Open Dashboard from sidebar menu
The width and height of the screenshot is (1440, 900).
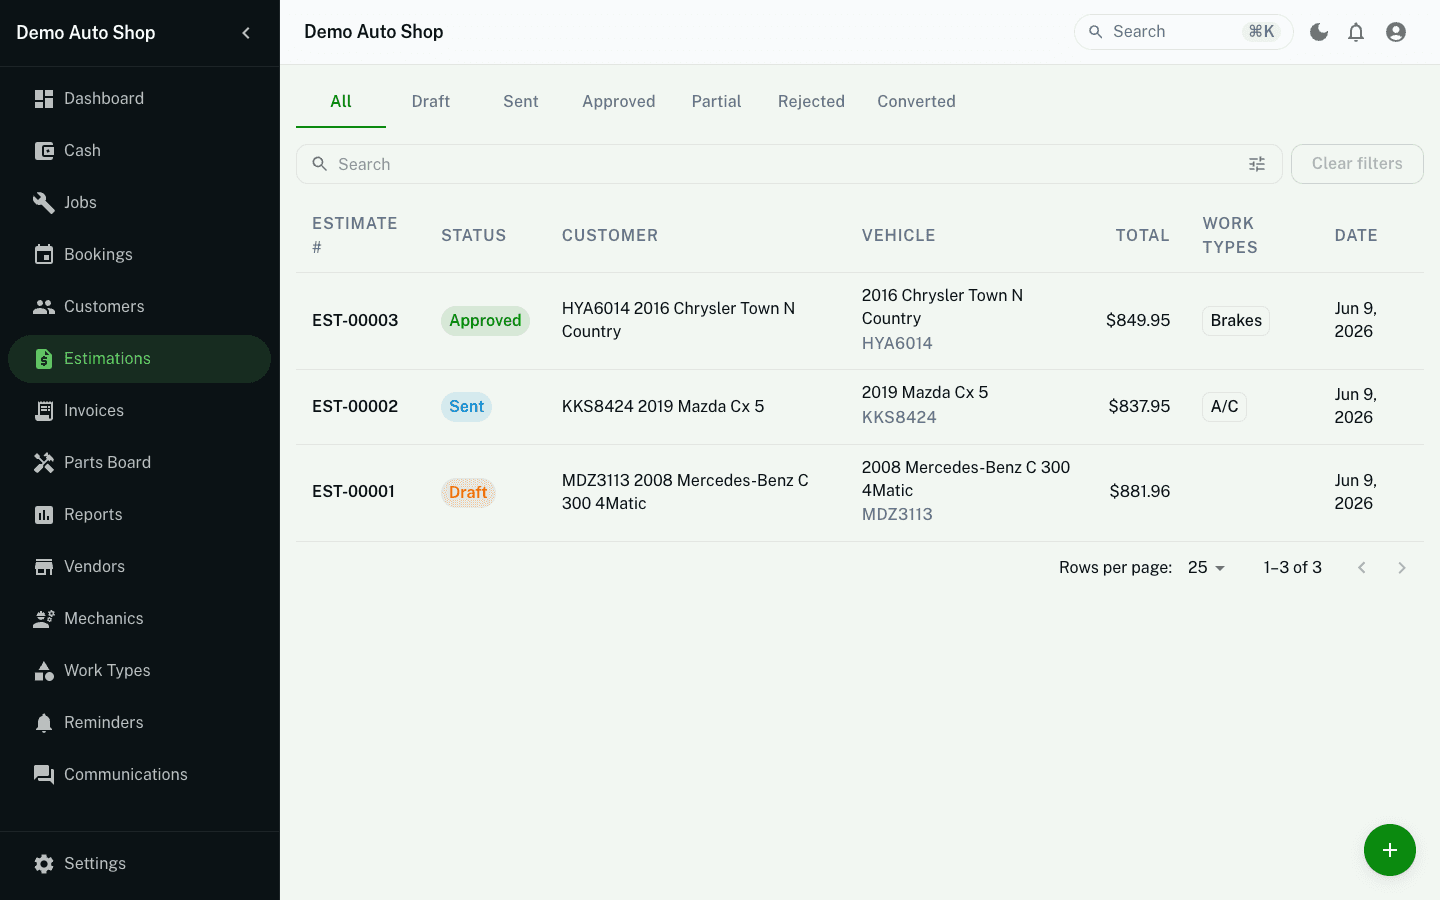pos(140,99)
